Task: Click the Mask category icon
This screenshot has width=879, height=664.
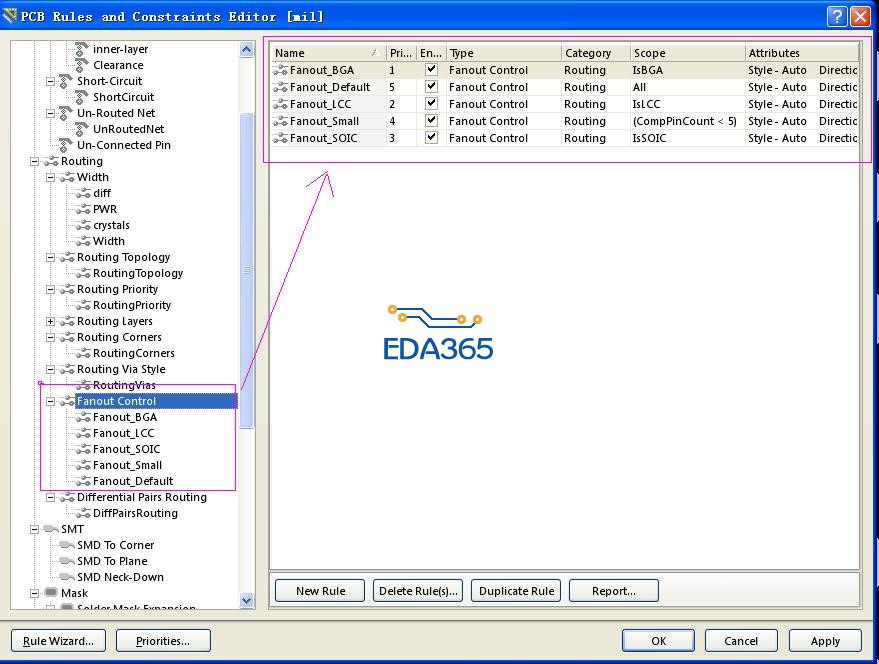Action: pos(51,593)
